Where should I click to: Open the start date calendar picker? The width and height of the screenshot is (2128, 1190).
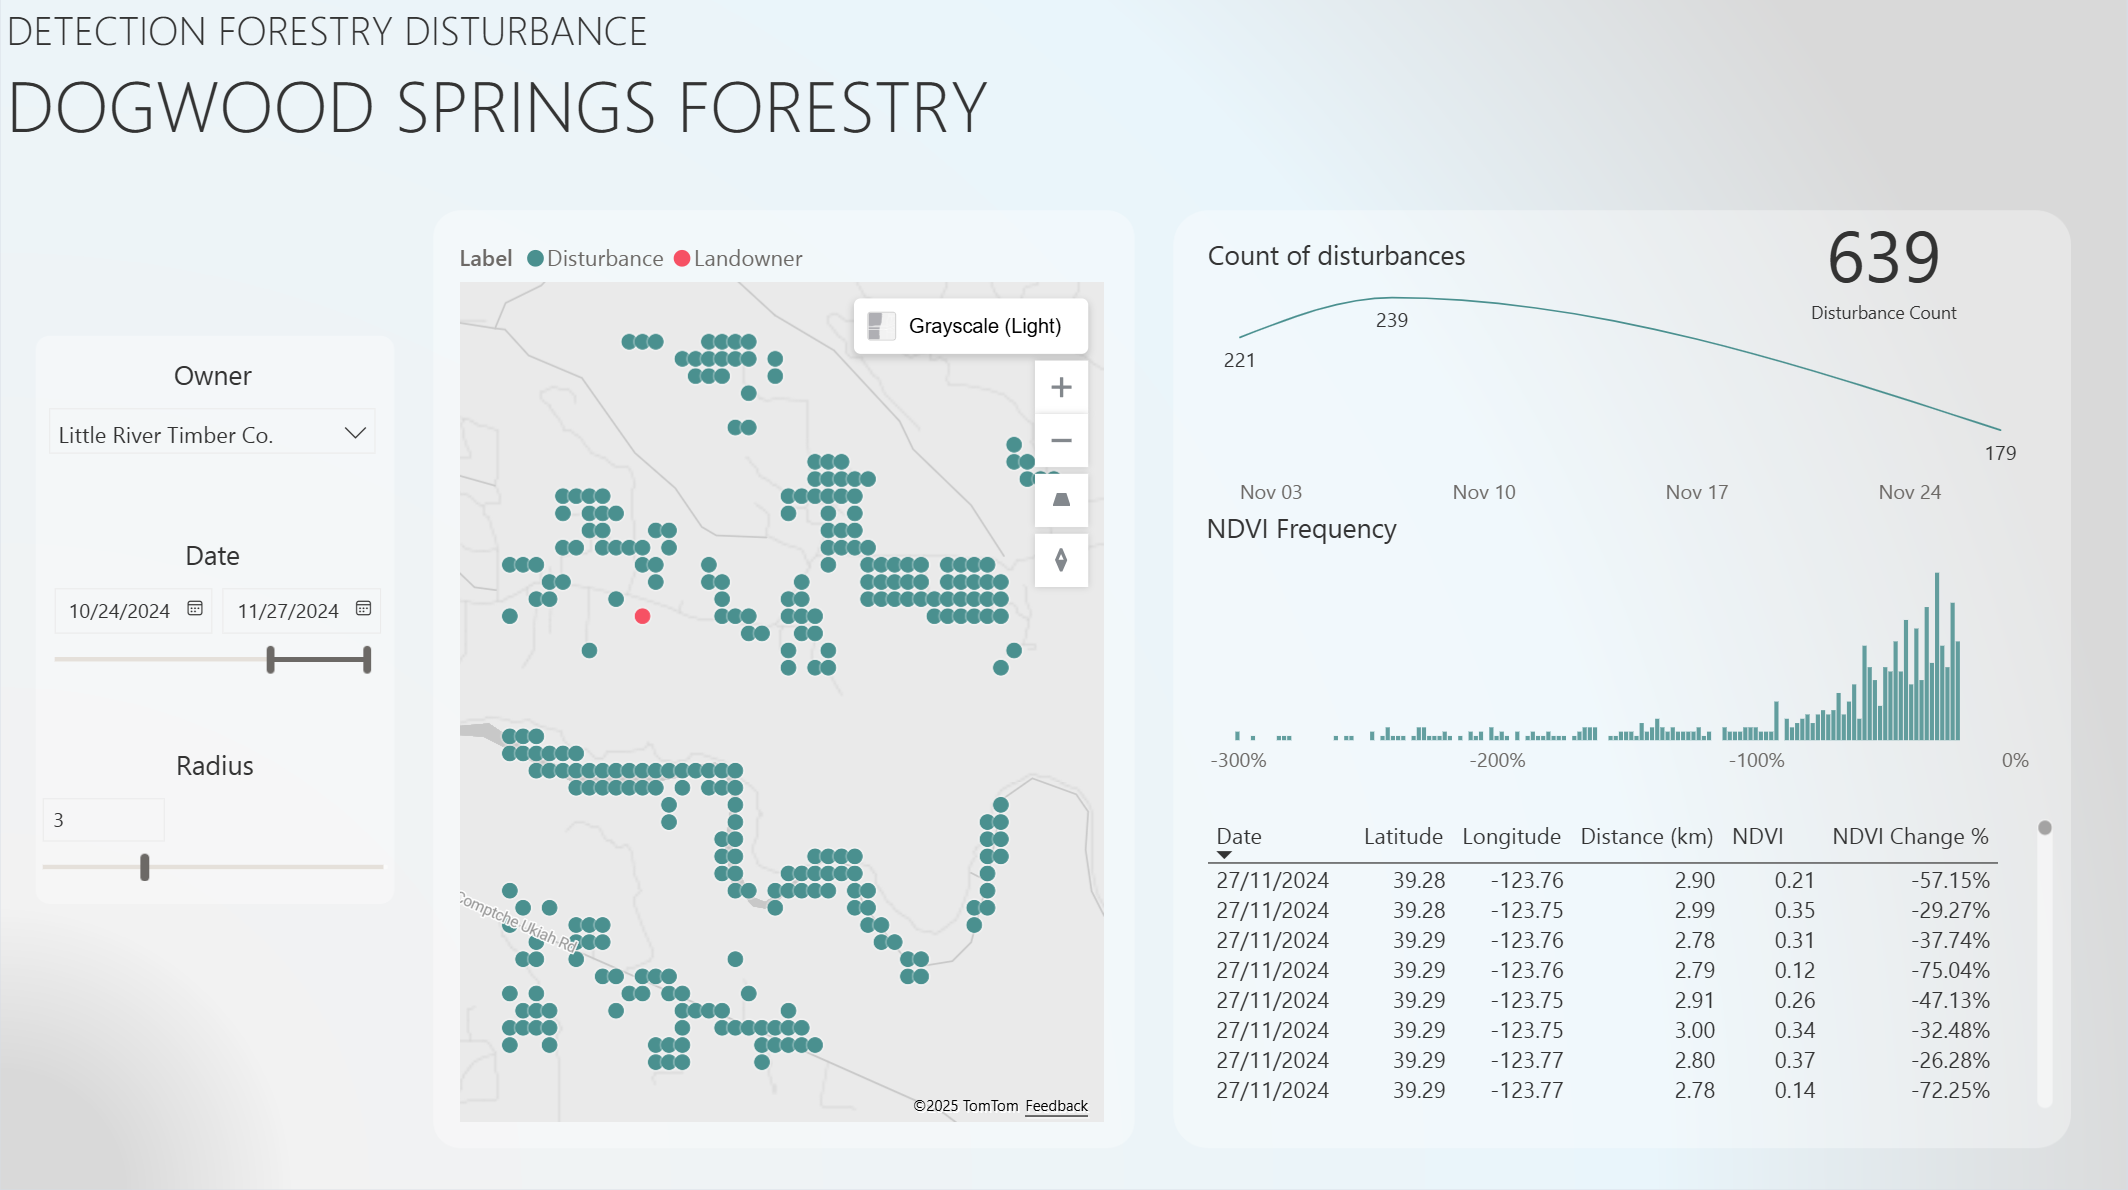[x=195, y=609]
